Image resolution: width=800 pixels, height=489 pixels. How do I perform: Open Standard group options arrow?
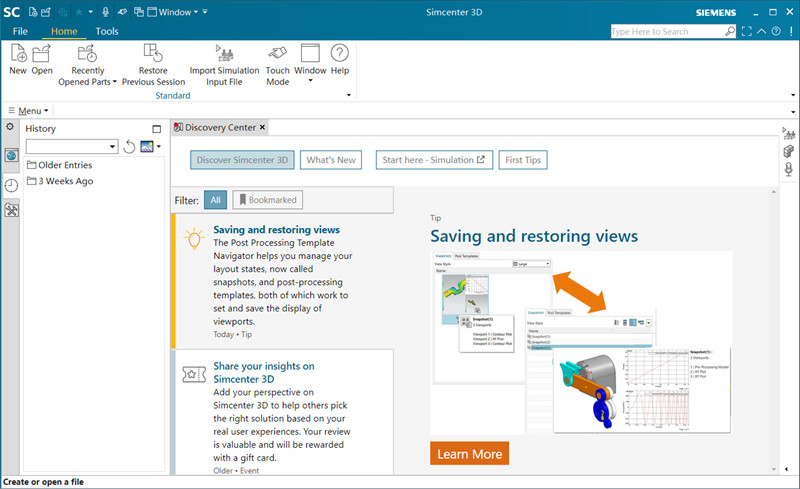[x=349, y=95]
